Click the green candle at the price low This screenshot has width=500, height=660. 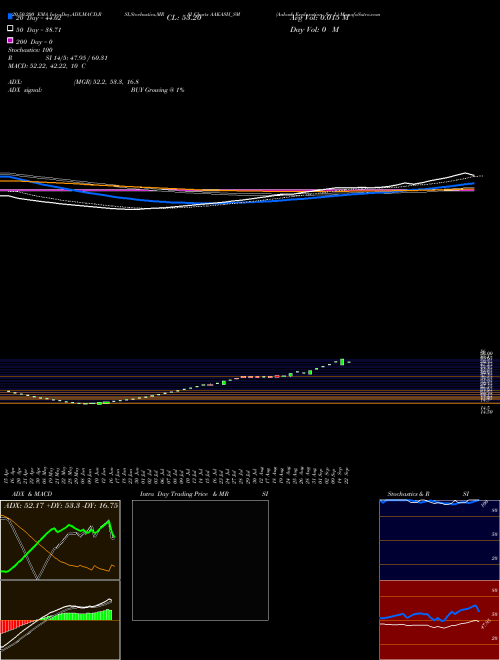click(100, 403)
